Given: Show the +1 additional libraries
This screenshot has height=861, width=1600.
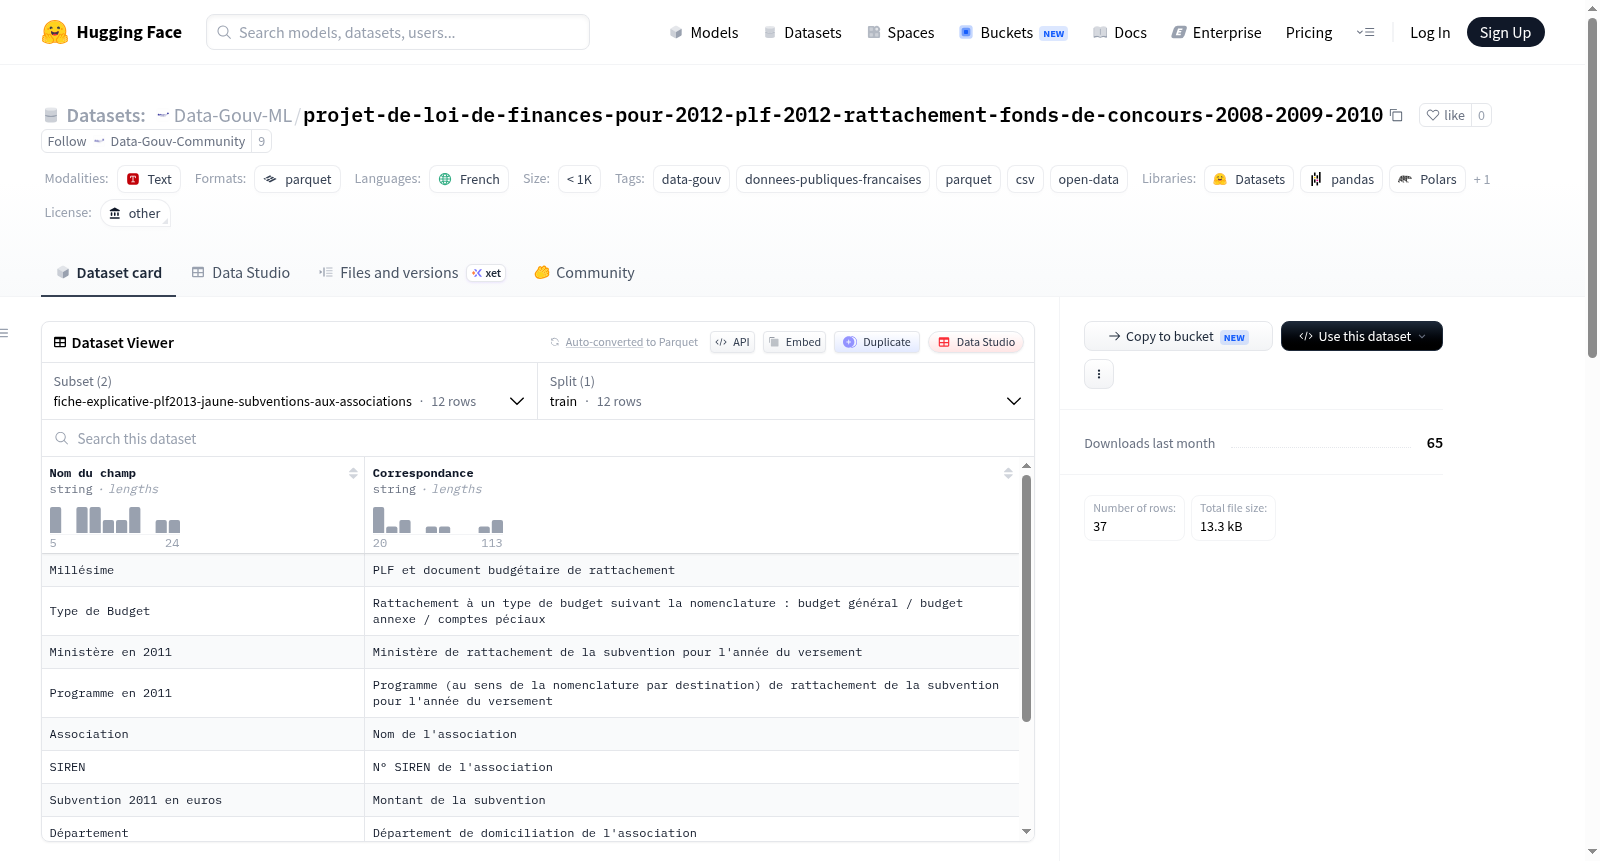Looking at the screenshot, I should coord(1482,180).
